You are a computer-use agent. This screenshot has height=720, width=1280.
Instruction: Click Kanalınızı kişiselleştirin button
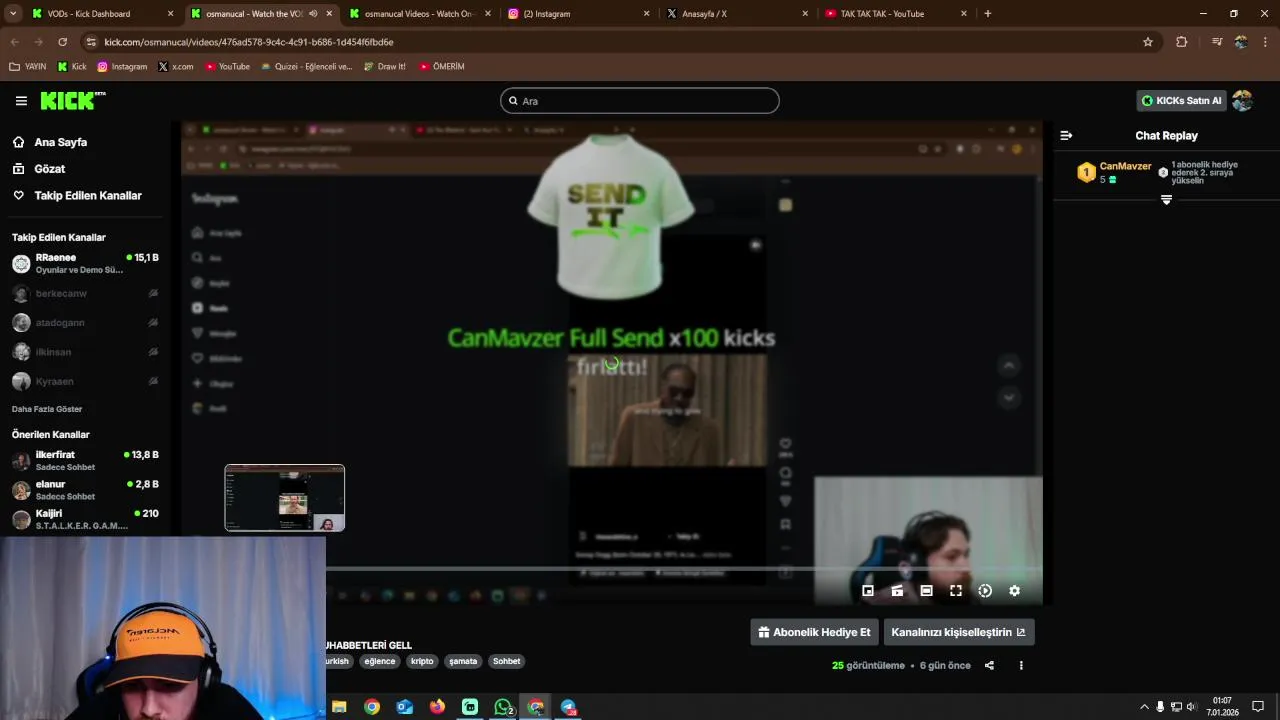[958, 632]
